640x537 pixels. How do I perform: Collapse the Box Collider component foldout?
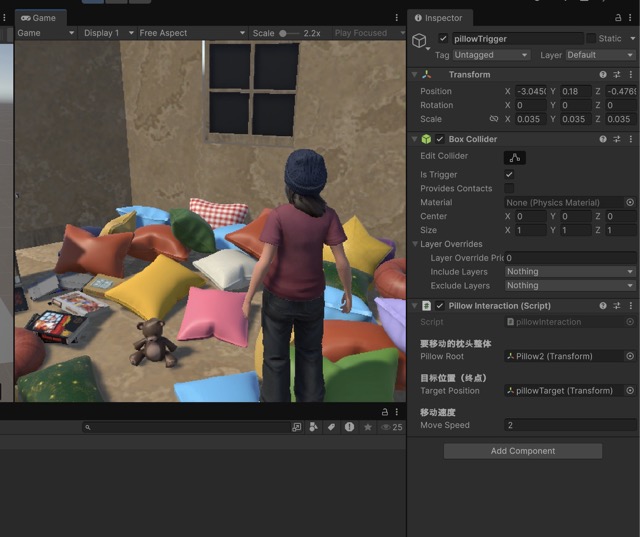(415, 139)
